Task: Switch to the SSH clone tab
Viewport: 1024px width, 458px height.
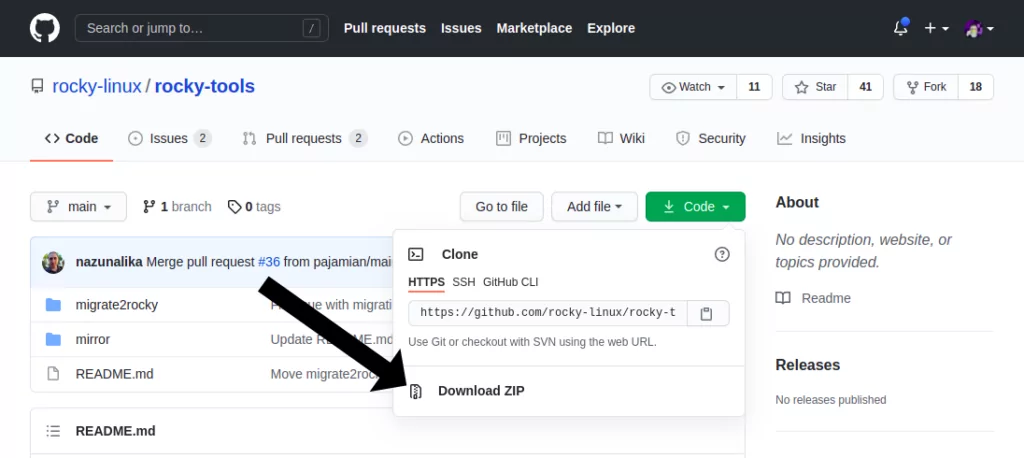Action: pos(464,282)
